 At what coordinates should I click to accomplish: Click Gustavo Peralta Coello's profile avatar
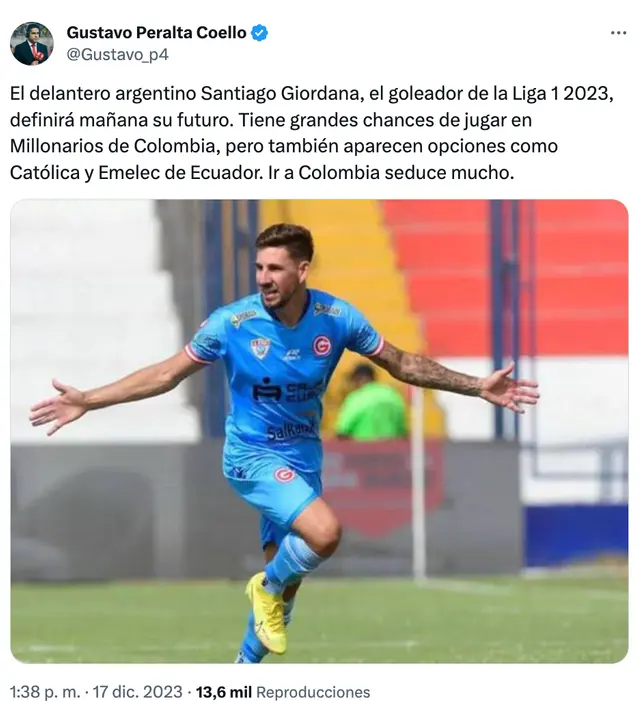(x=32, y=43)
